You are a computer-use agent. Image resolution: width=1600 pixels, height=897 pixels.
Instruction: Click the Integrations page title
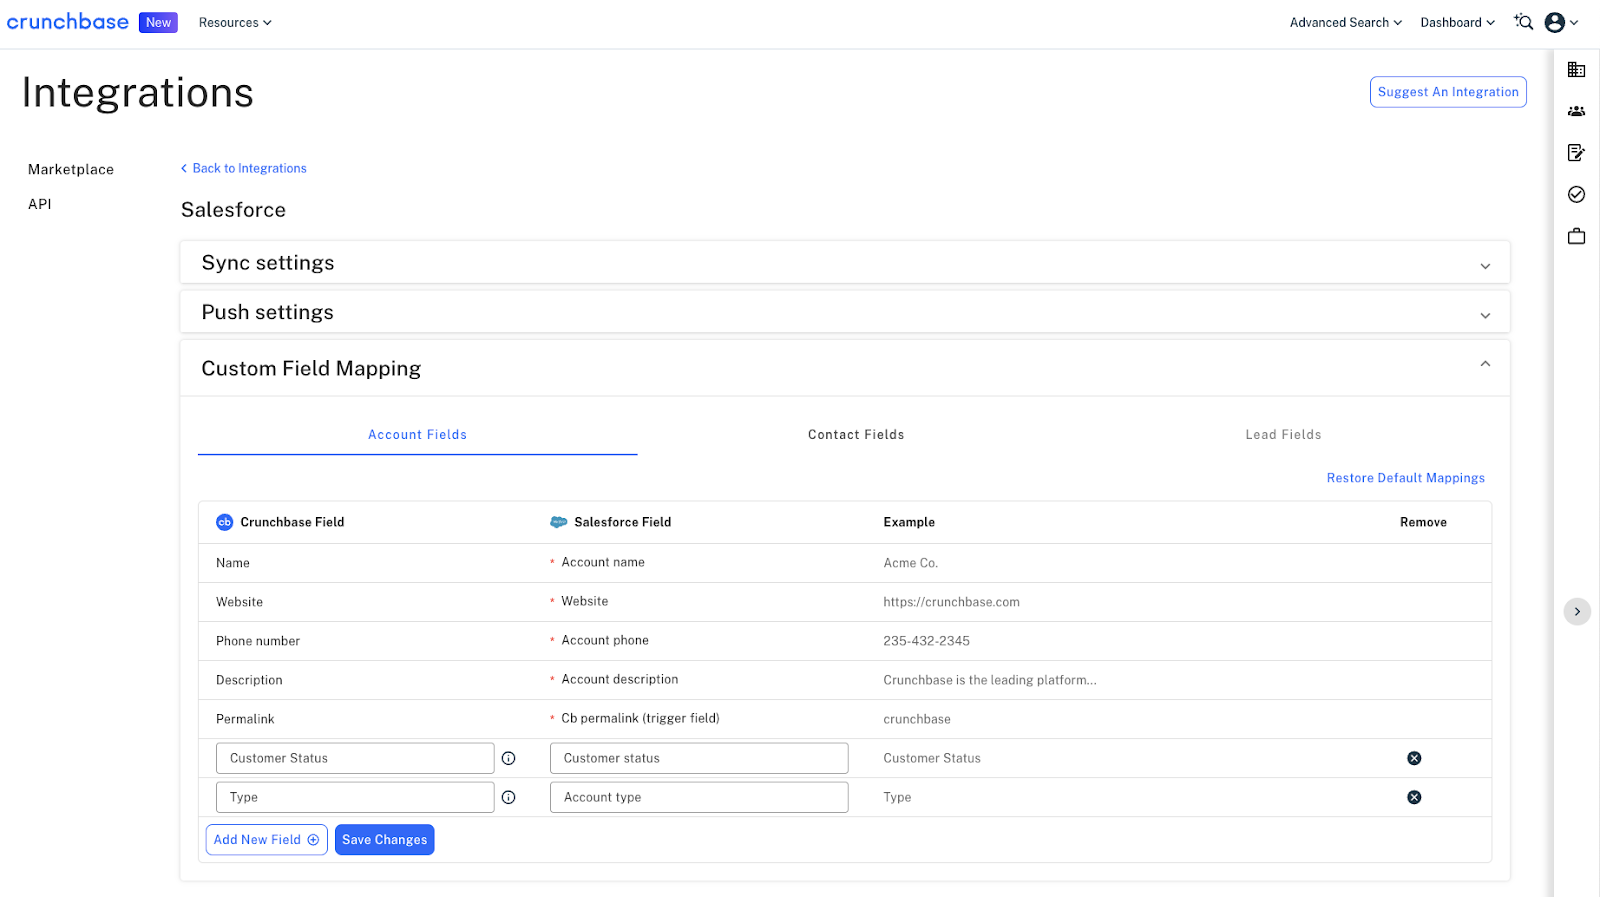pos(138,93)
